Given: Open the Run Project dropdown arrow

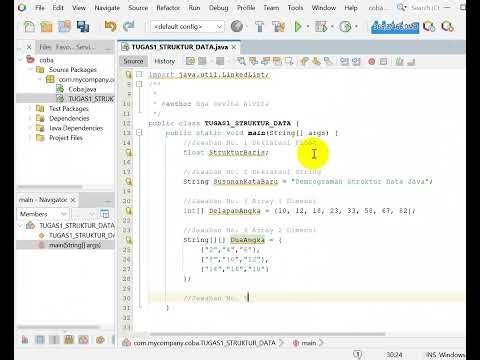Looking at the screenshot, I should point(308,26).
